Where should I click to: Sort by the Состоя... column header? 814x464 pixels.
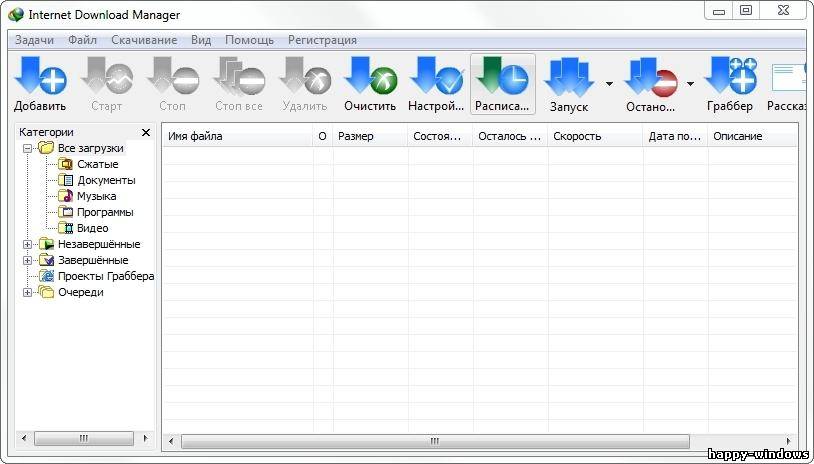tap(440, 136)
